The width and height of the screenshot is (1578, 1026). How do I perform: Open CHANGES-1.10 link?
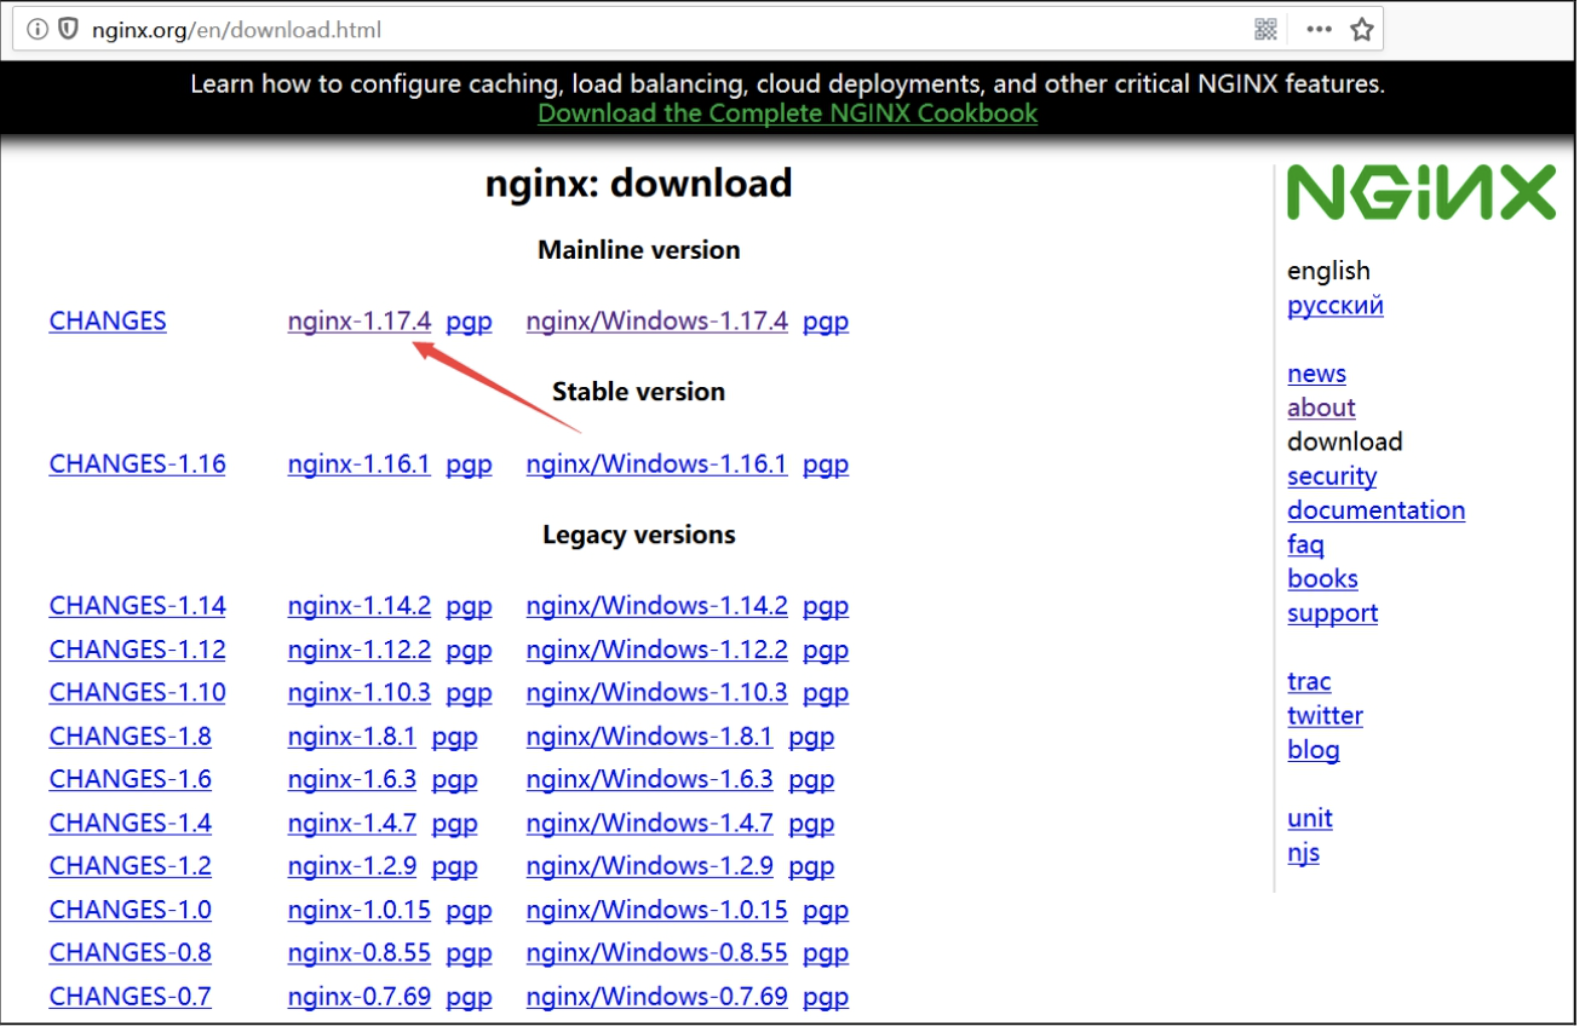pos(137,693)
